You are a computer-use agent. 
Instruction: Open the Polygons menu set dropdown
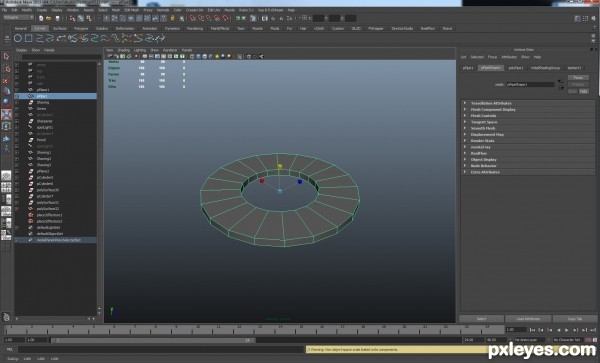click(18, 18)
